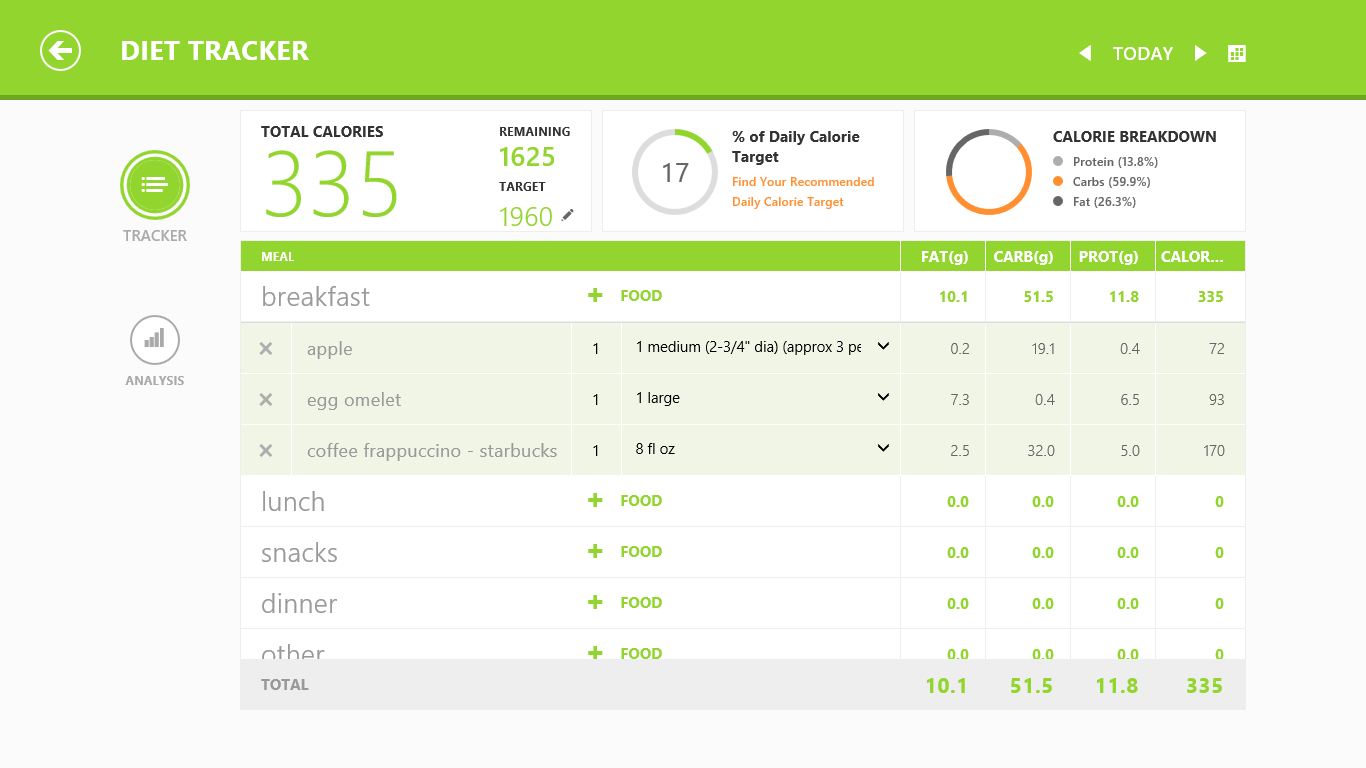Add food to lunch
This screenshot has width=1366, height=768.
(x=625, y=501)
